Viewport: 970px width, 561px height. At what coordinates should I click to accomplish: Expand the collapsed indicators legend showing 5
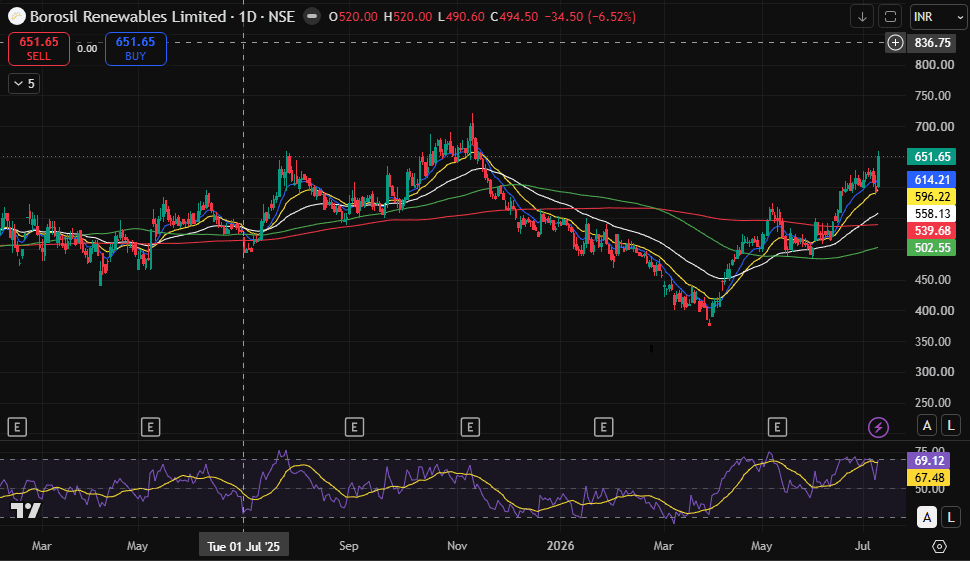pos(24,84)
